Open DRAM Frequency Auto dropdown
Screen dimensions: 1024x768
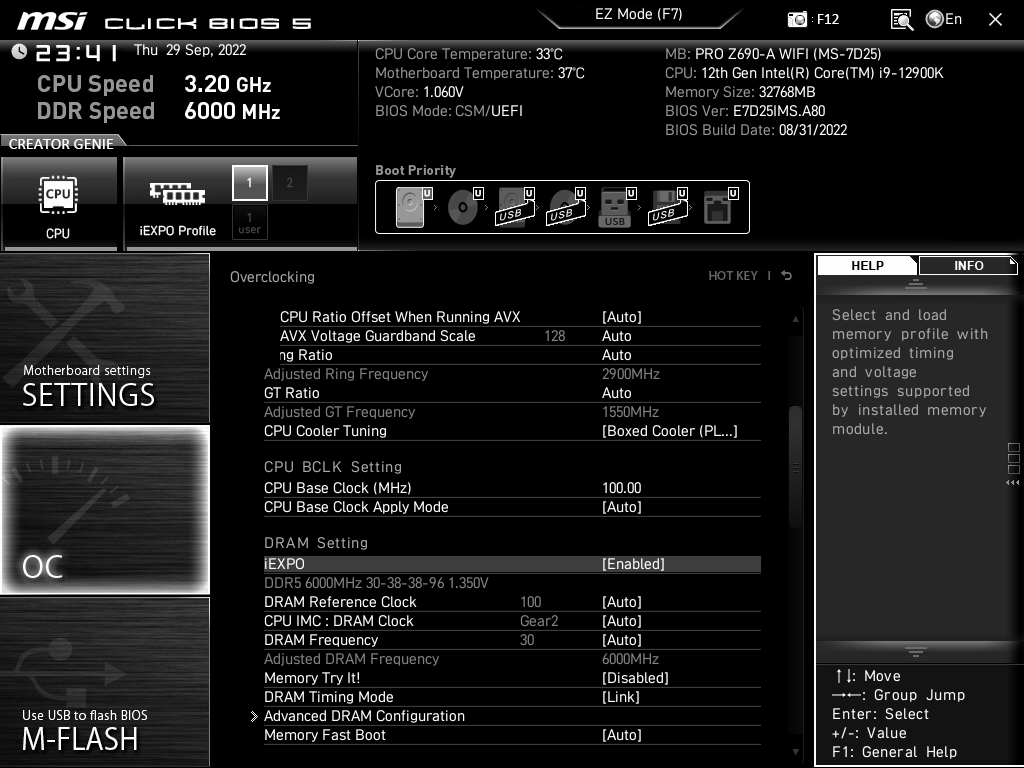pos(622,640)
